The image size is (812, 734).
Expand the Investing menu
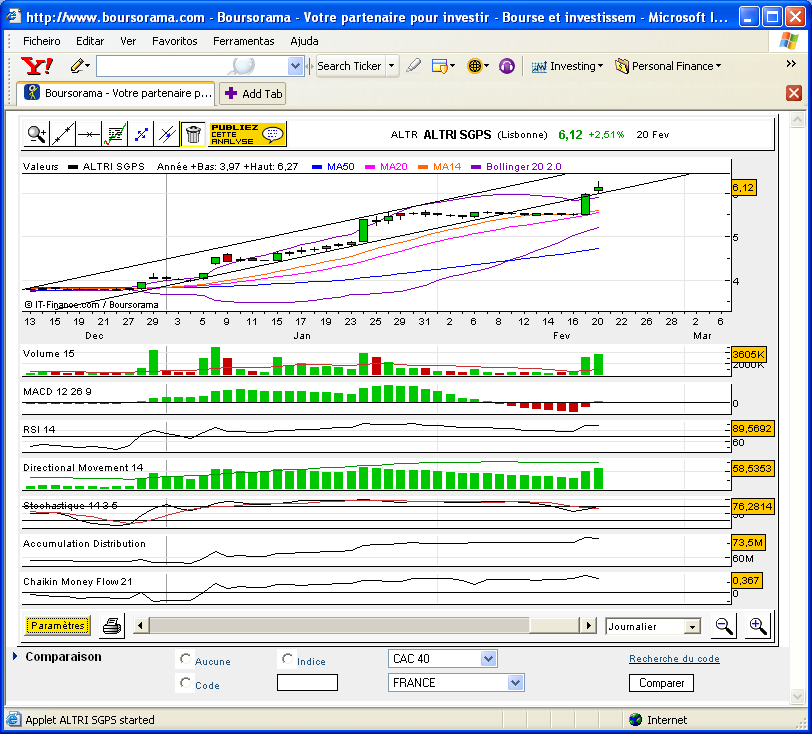(567, 66)
